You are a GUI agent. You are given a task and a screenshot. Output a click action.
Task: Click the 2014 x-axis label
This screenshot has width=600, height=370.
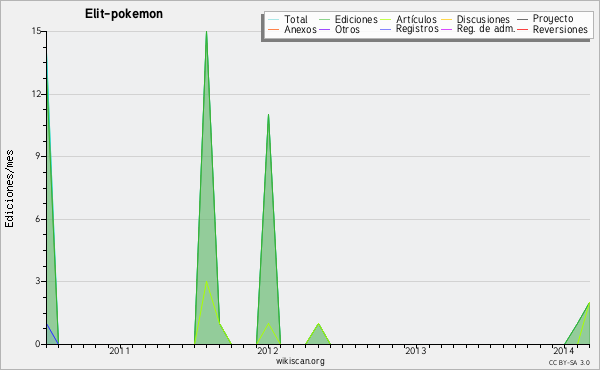tap(564, 350)
